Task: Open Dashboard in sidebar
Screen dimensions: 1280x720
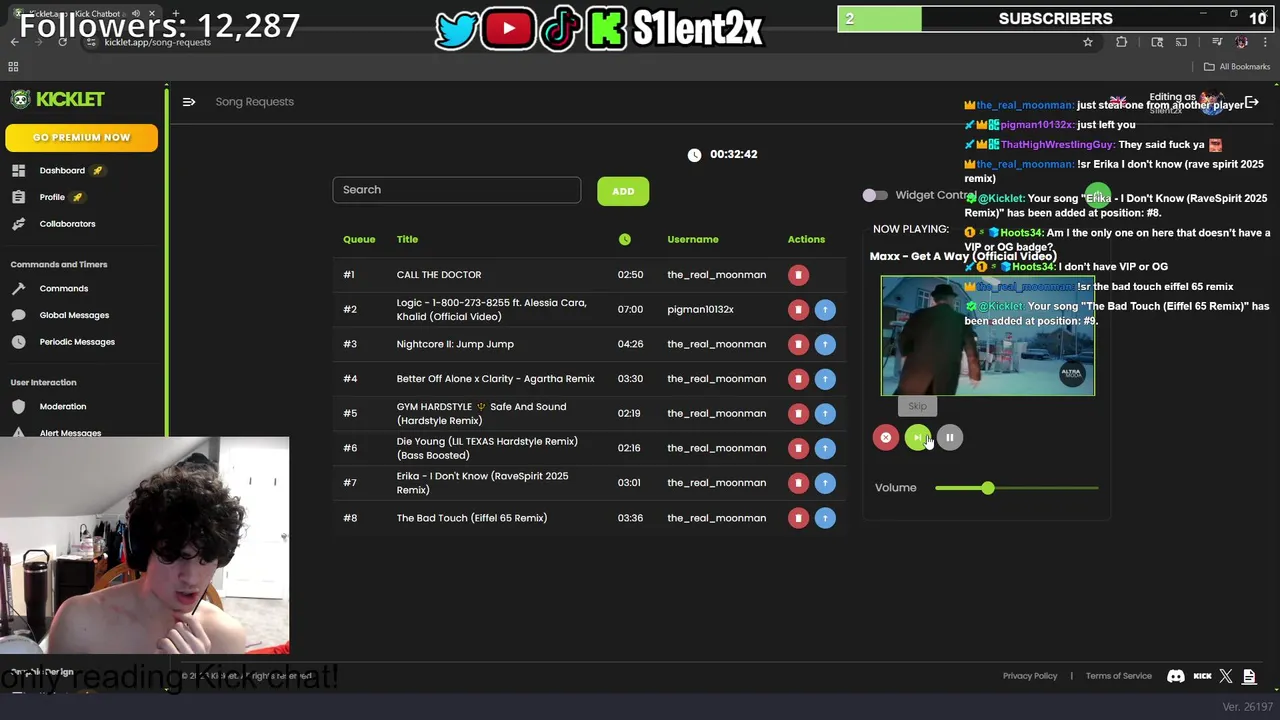Action: click(62, 171)
